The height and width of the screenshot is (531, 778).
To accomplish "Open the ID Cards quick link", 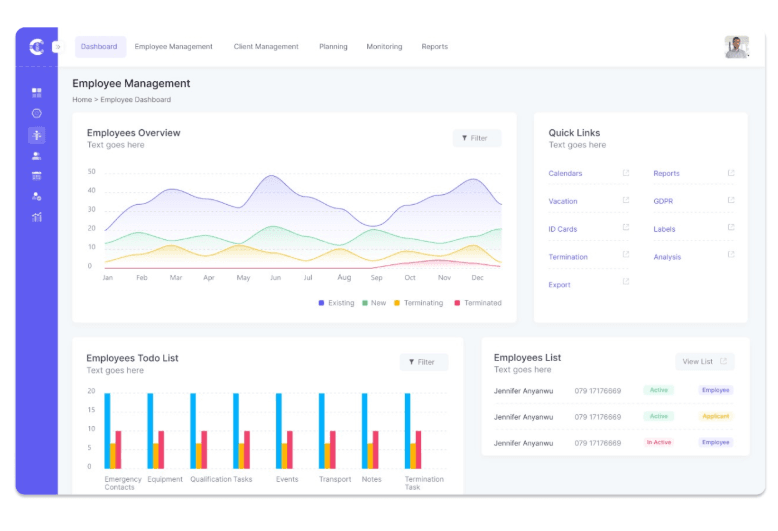I will (x=563, y=229).
